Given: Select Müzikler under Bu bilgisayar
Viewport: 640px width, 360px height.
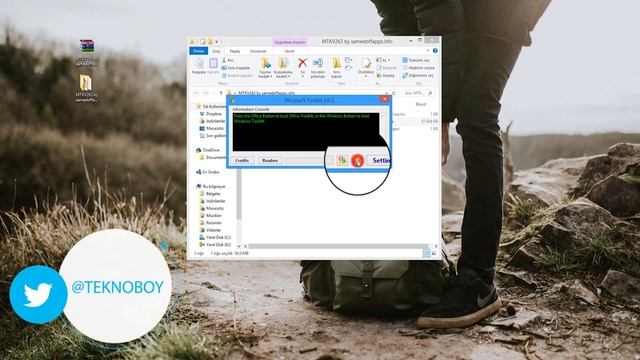Looking at the screenshot, I should click(x=211, y=215).
